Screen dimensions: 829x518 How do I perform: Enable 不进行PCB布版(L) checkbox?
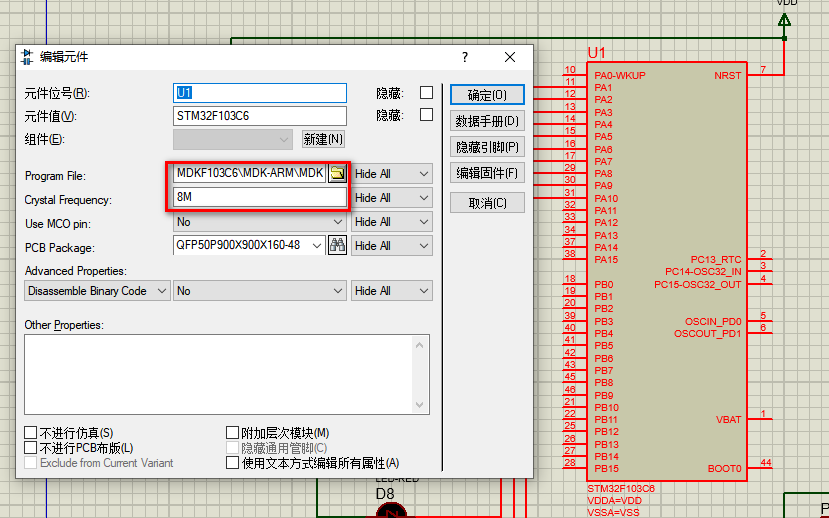[x=31, y=448]
